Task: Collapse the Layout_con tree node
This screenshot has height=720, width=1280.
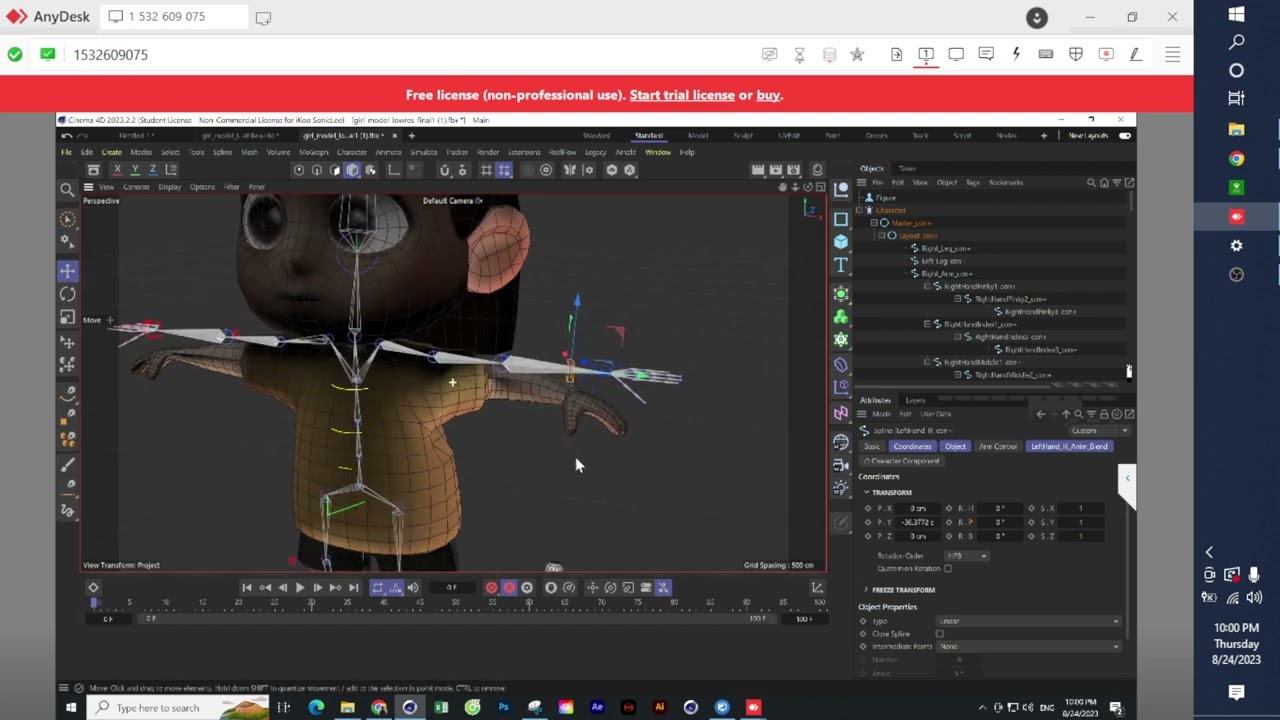Action: [x=881, y=236]
